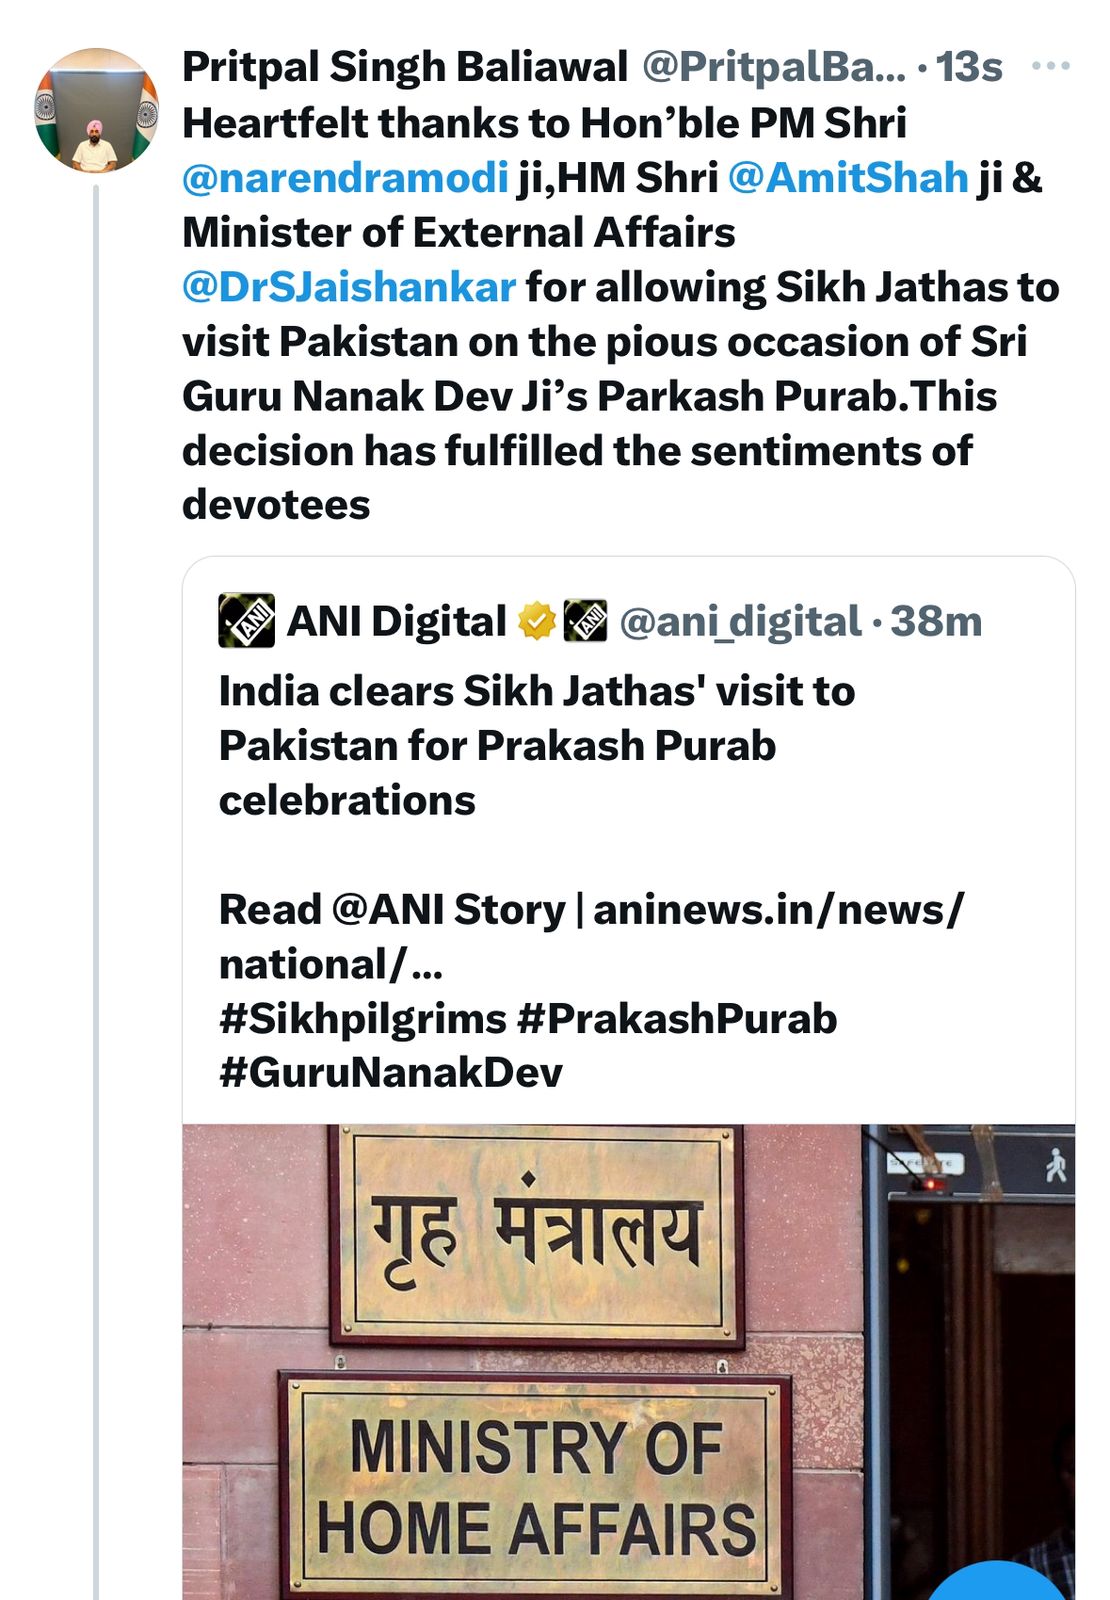Tap the #GuruNanakDev hashtag
This screenshot has height=1600, width=1110.
point(390,1073)
